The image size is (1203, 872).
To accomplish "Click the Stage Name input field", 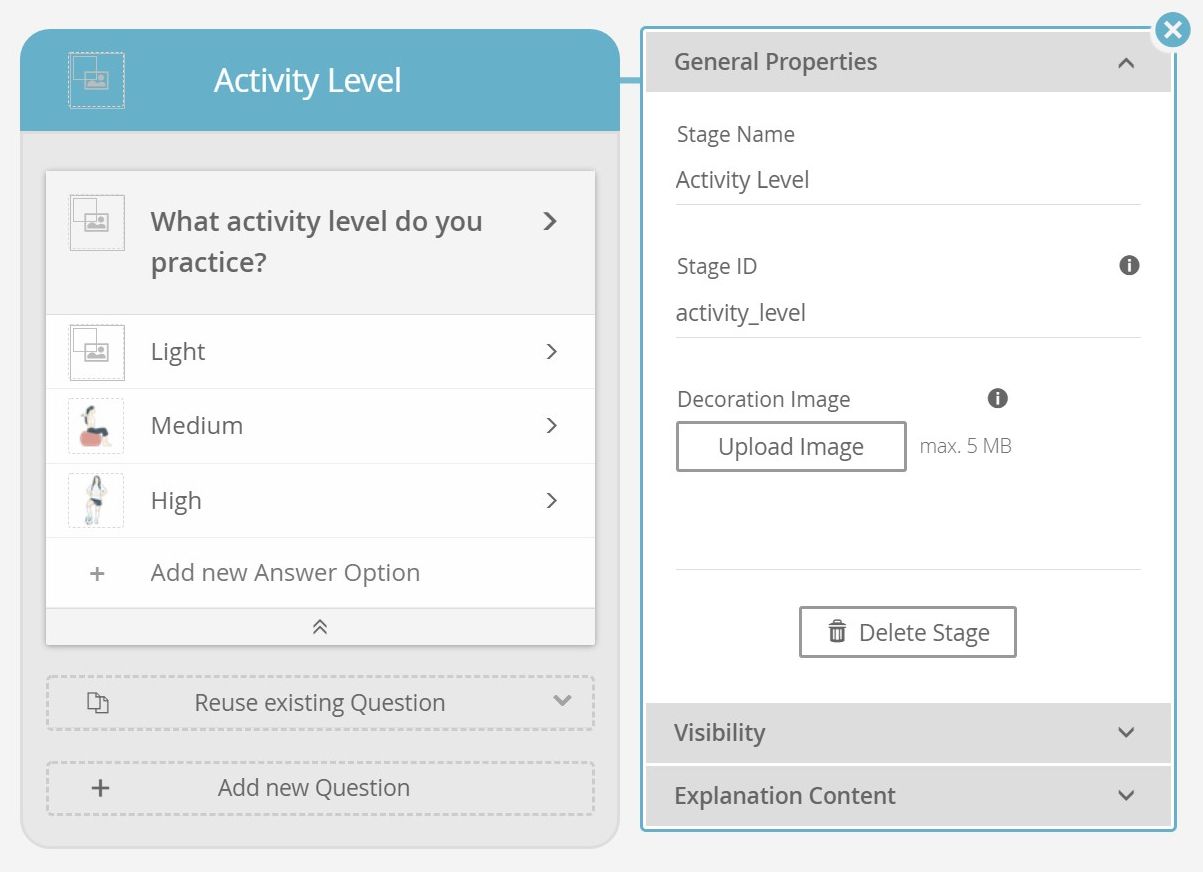I will point(907,181).
